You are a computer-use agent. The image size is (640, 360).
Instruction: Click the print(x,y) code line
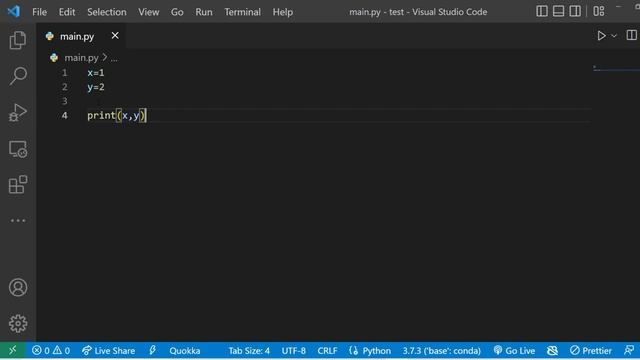[x=116, y=116]
